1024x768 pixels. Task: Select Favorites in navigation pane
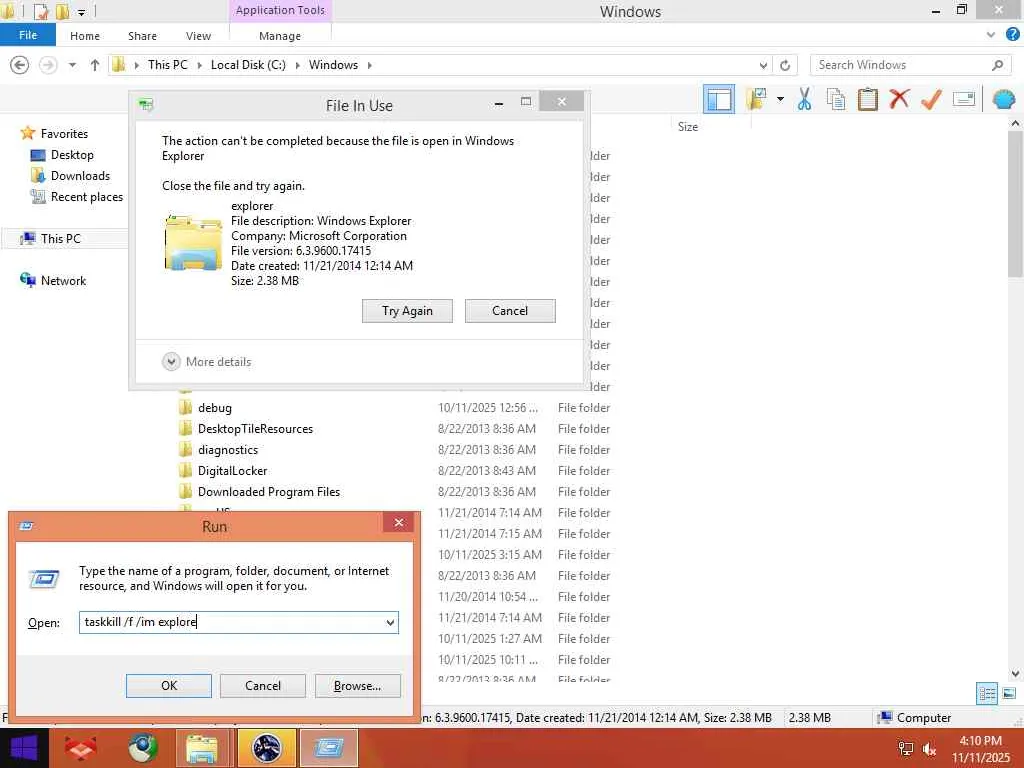click(x=64, y=133)
